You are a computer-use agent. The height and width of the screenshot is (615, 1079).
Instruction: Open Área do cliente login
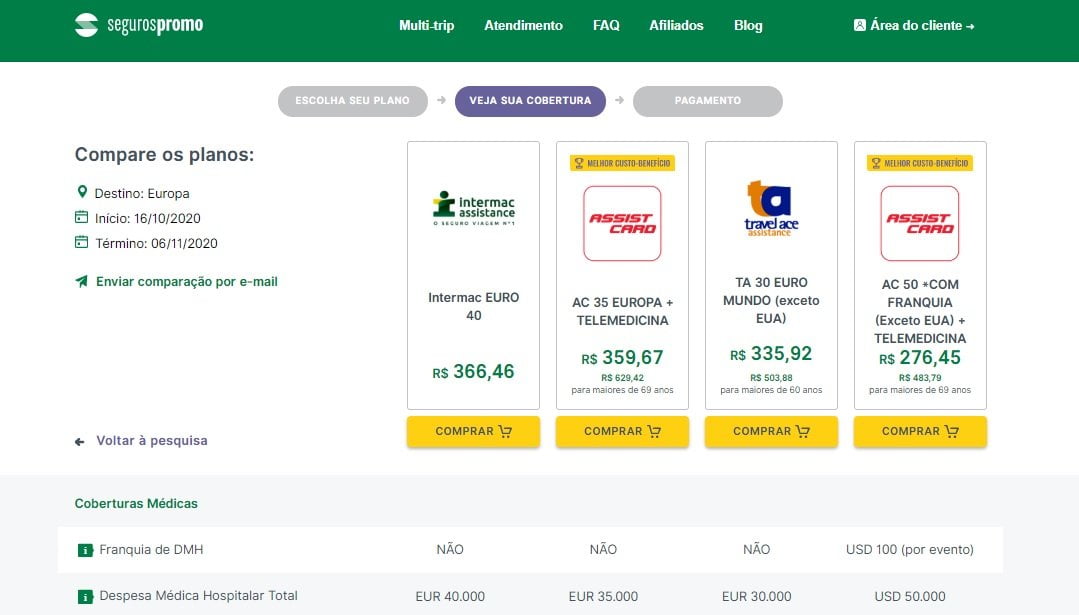(914, 26)
